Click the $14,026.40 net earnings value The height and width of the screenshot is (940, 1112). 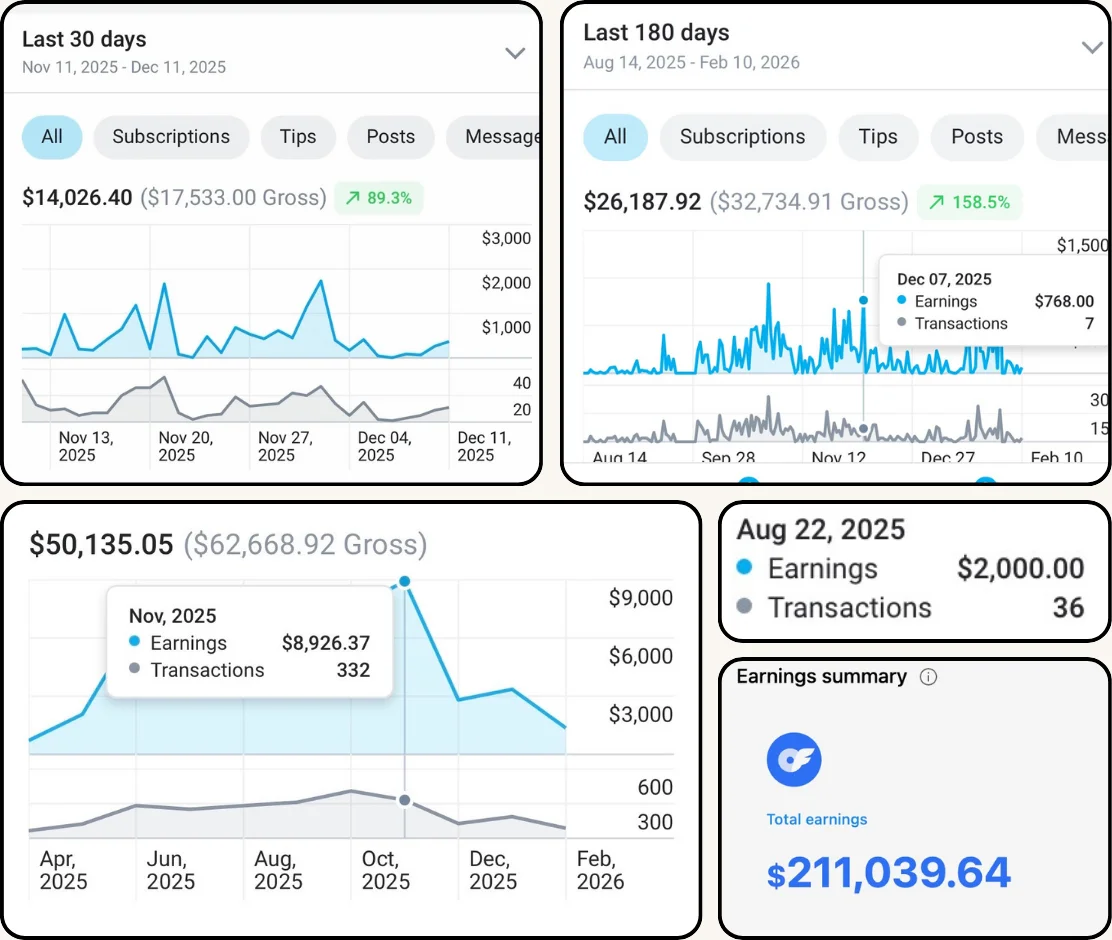(x=77, y=198)
